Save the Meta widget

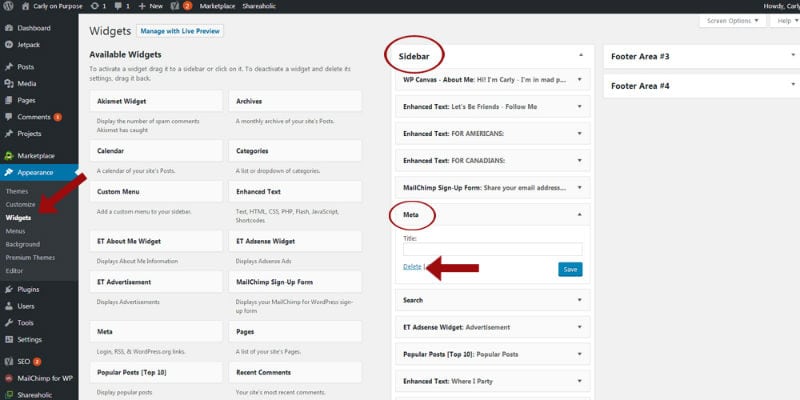(x=570, y=269)
